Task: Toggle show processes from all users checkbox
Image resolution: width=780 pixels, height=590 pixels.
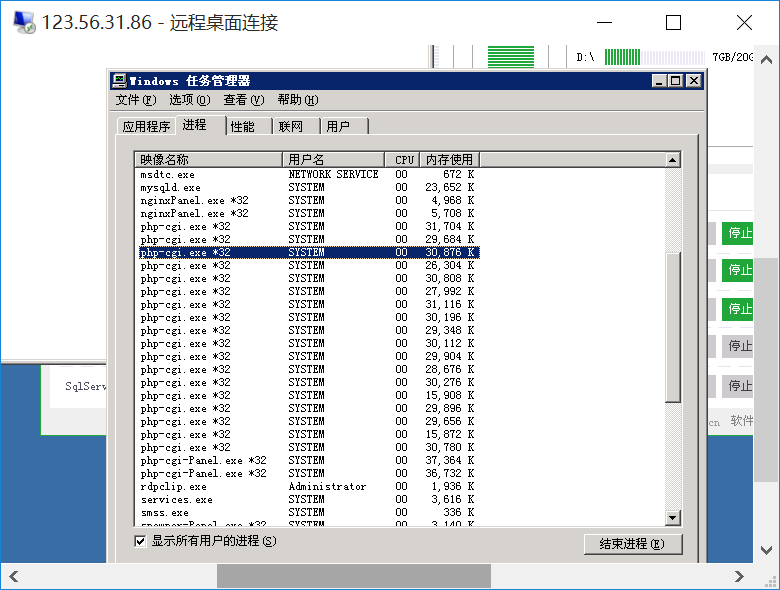Action: [140, 541]
